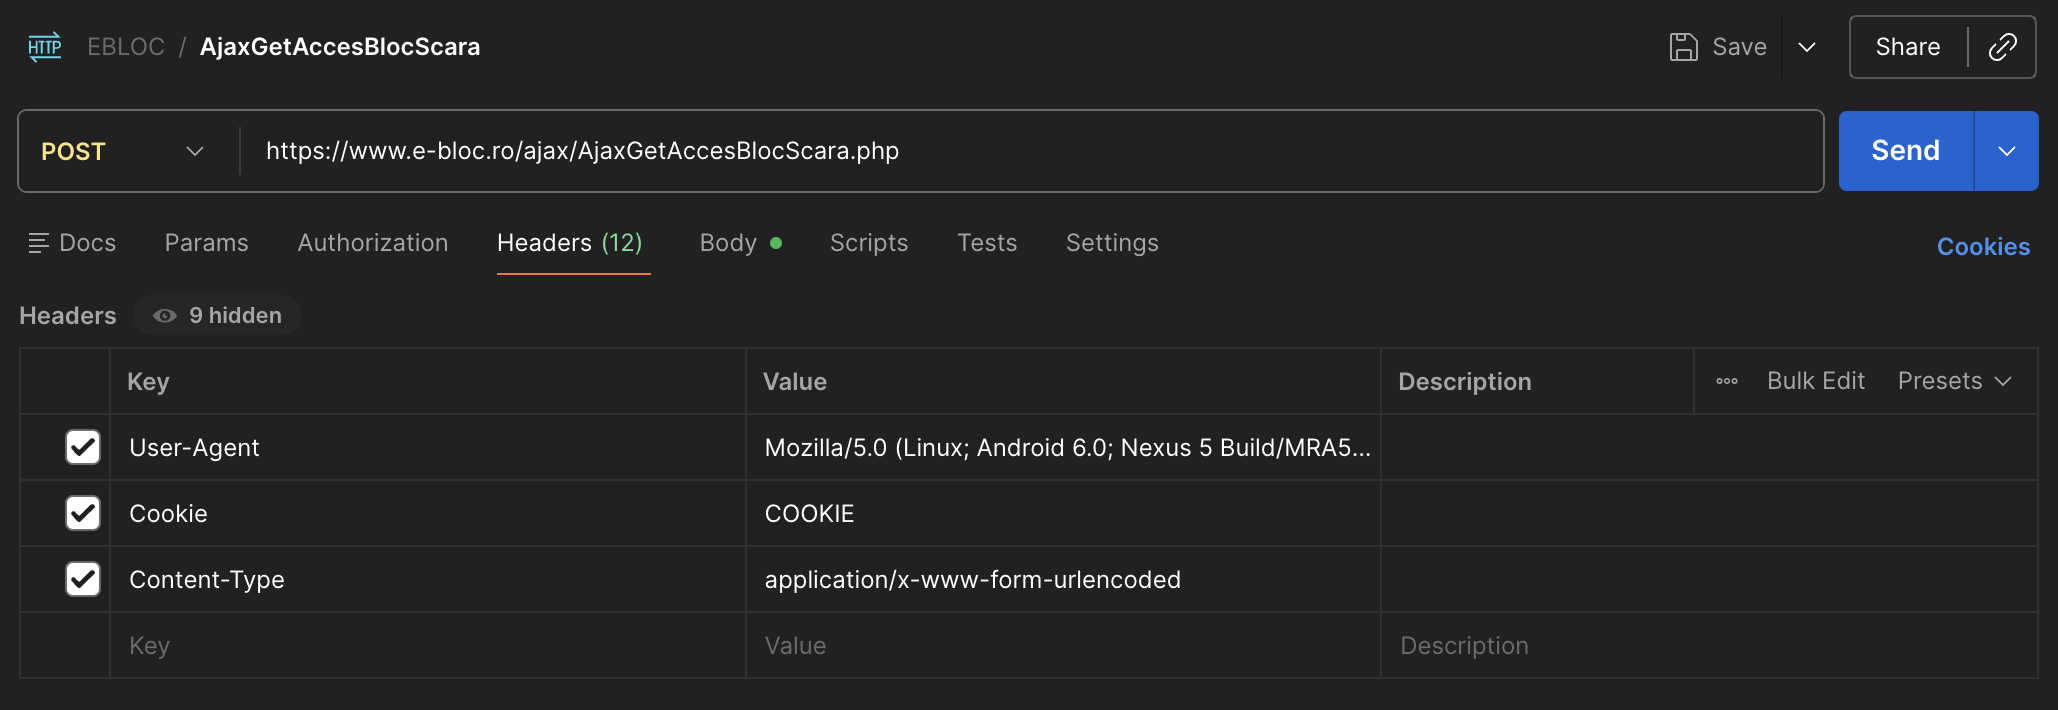Click the request URL input field

click(x=1030, y=151)
